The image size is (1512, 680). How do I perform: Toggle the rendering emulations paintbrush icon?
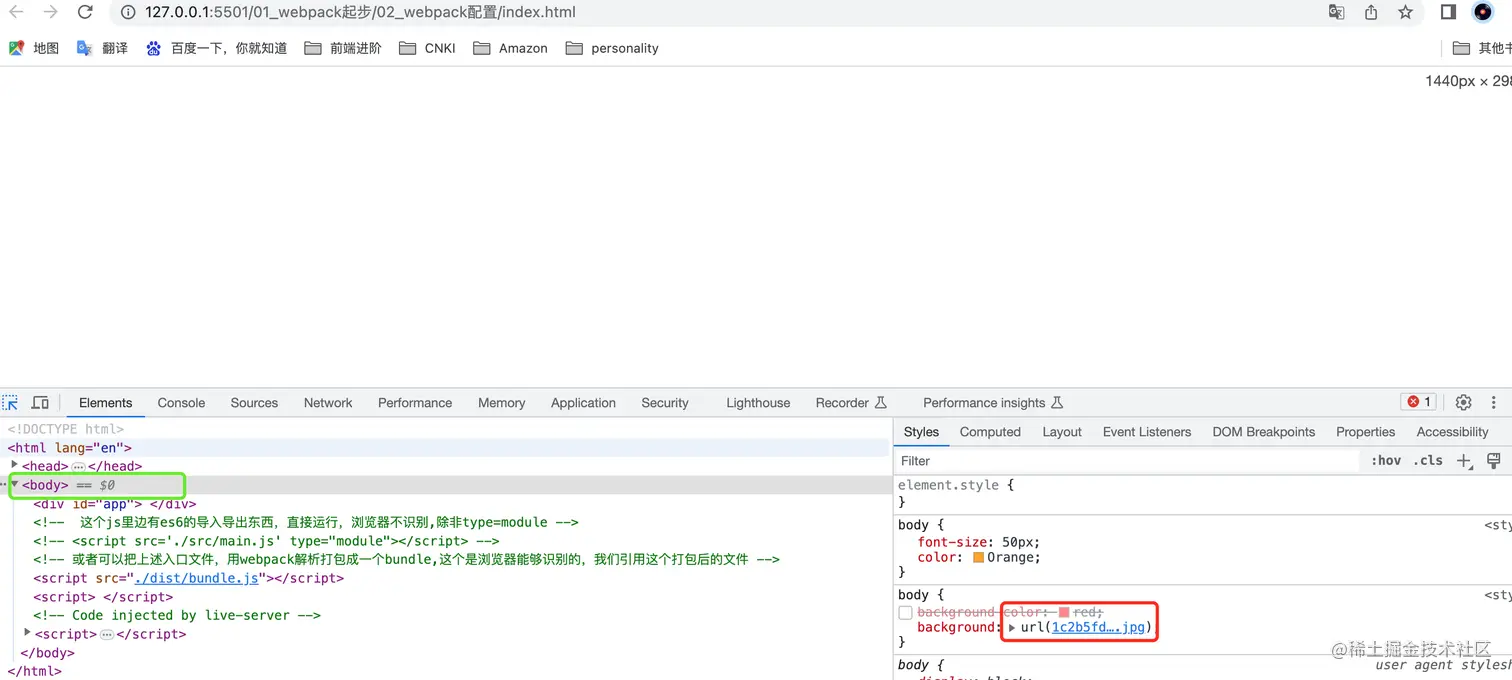1494,461
